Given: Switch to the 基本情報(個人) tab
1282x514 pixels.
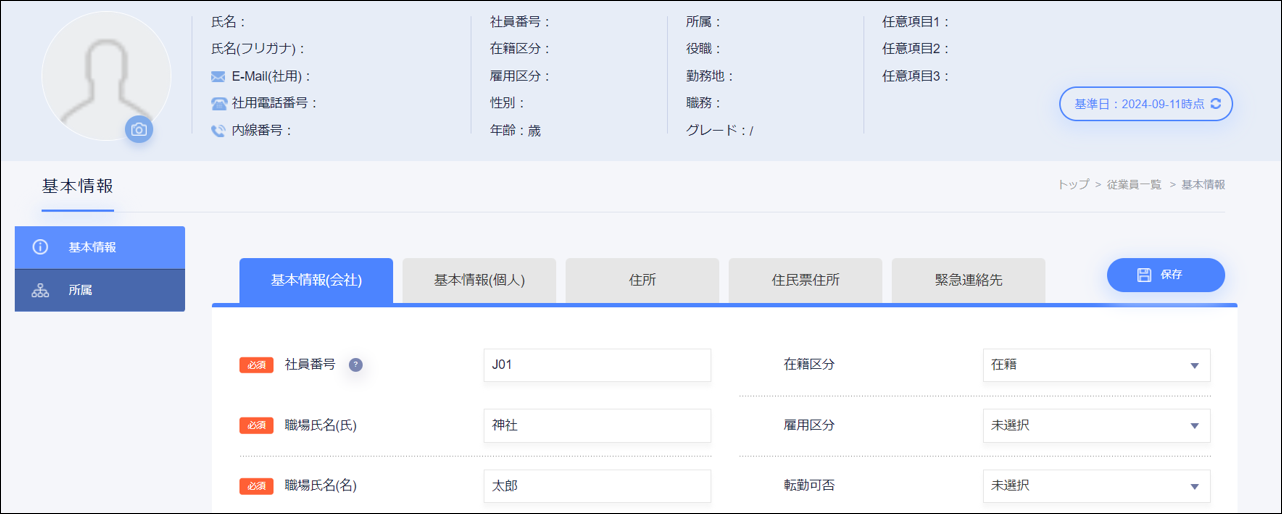Looking at the screenshot, I should coord(479,280).
